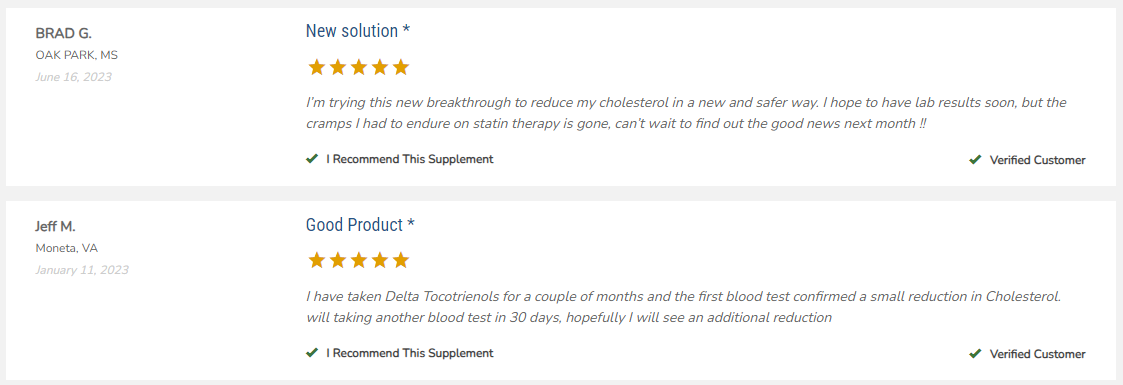Click the Moneta, VA location text
Screen dimensions: 1123x385
pyautogui.click(x=67, y=248)
